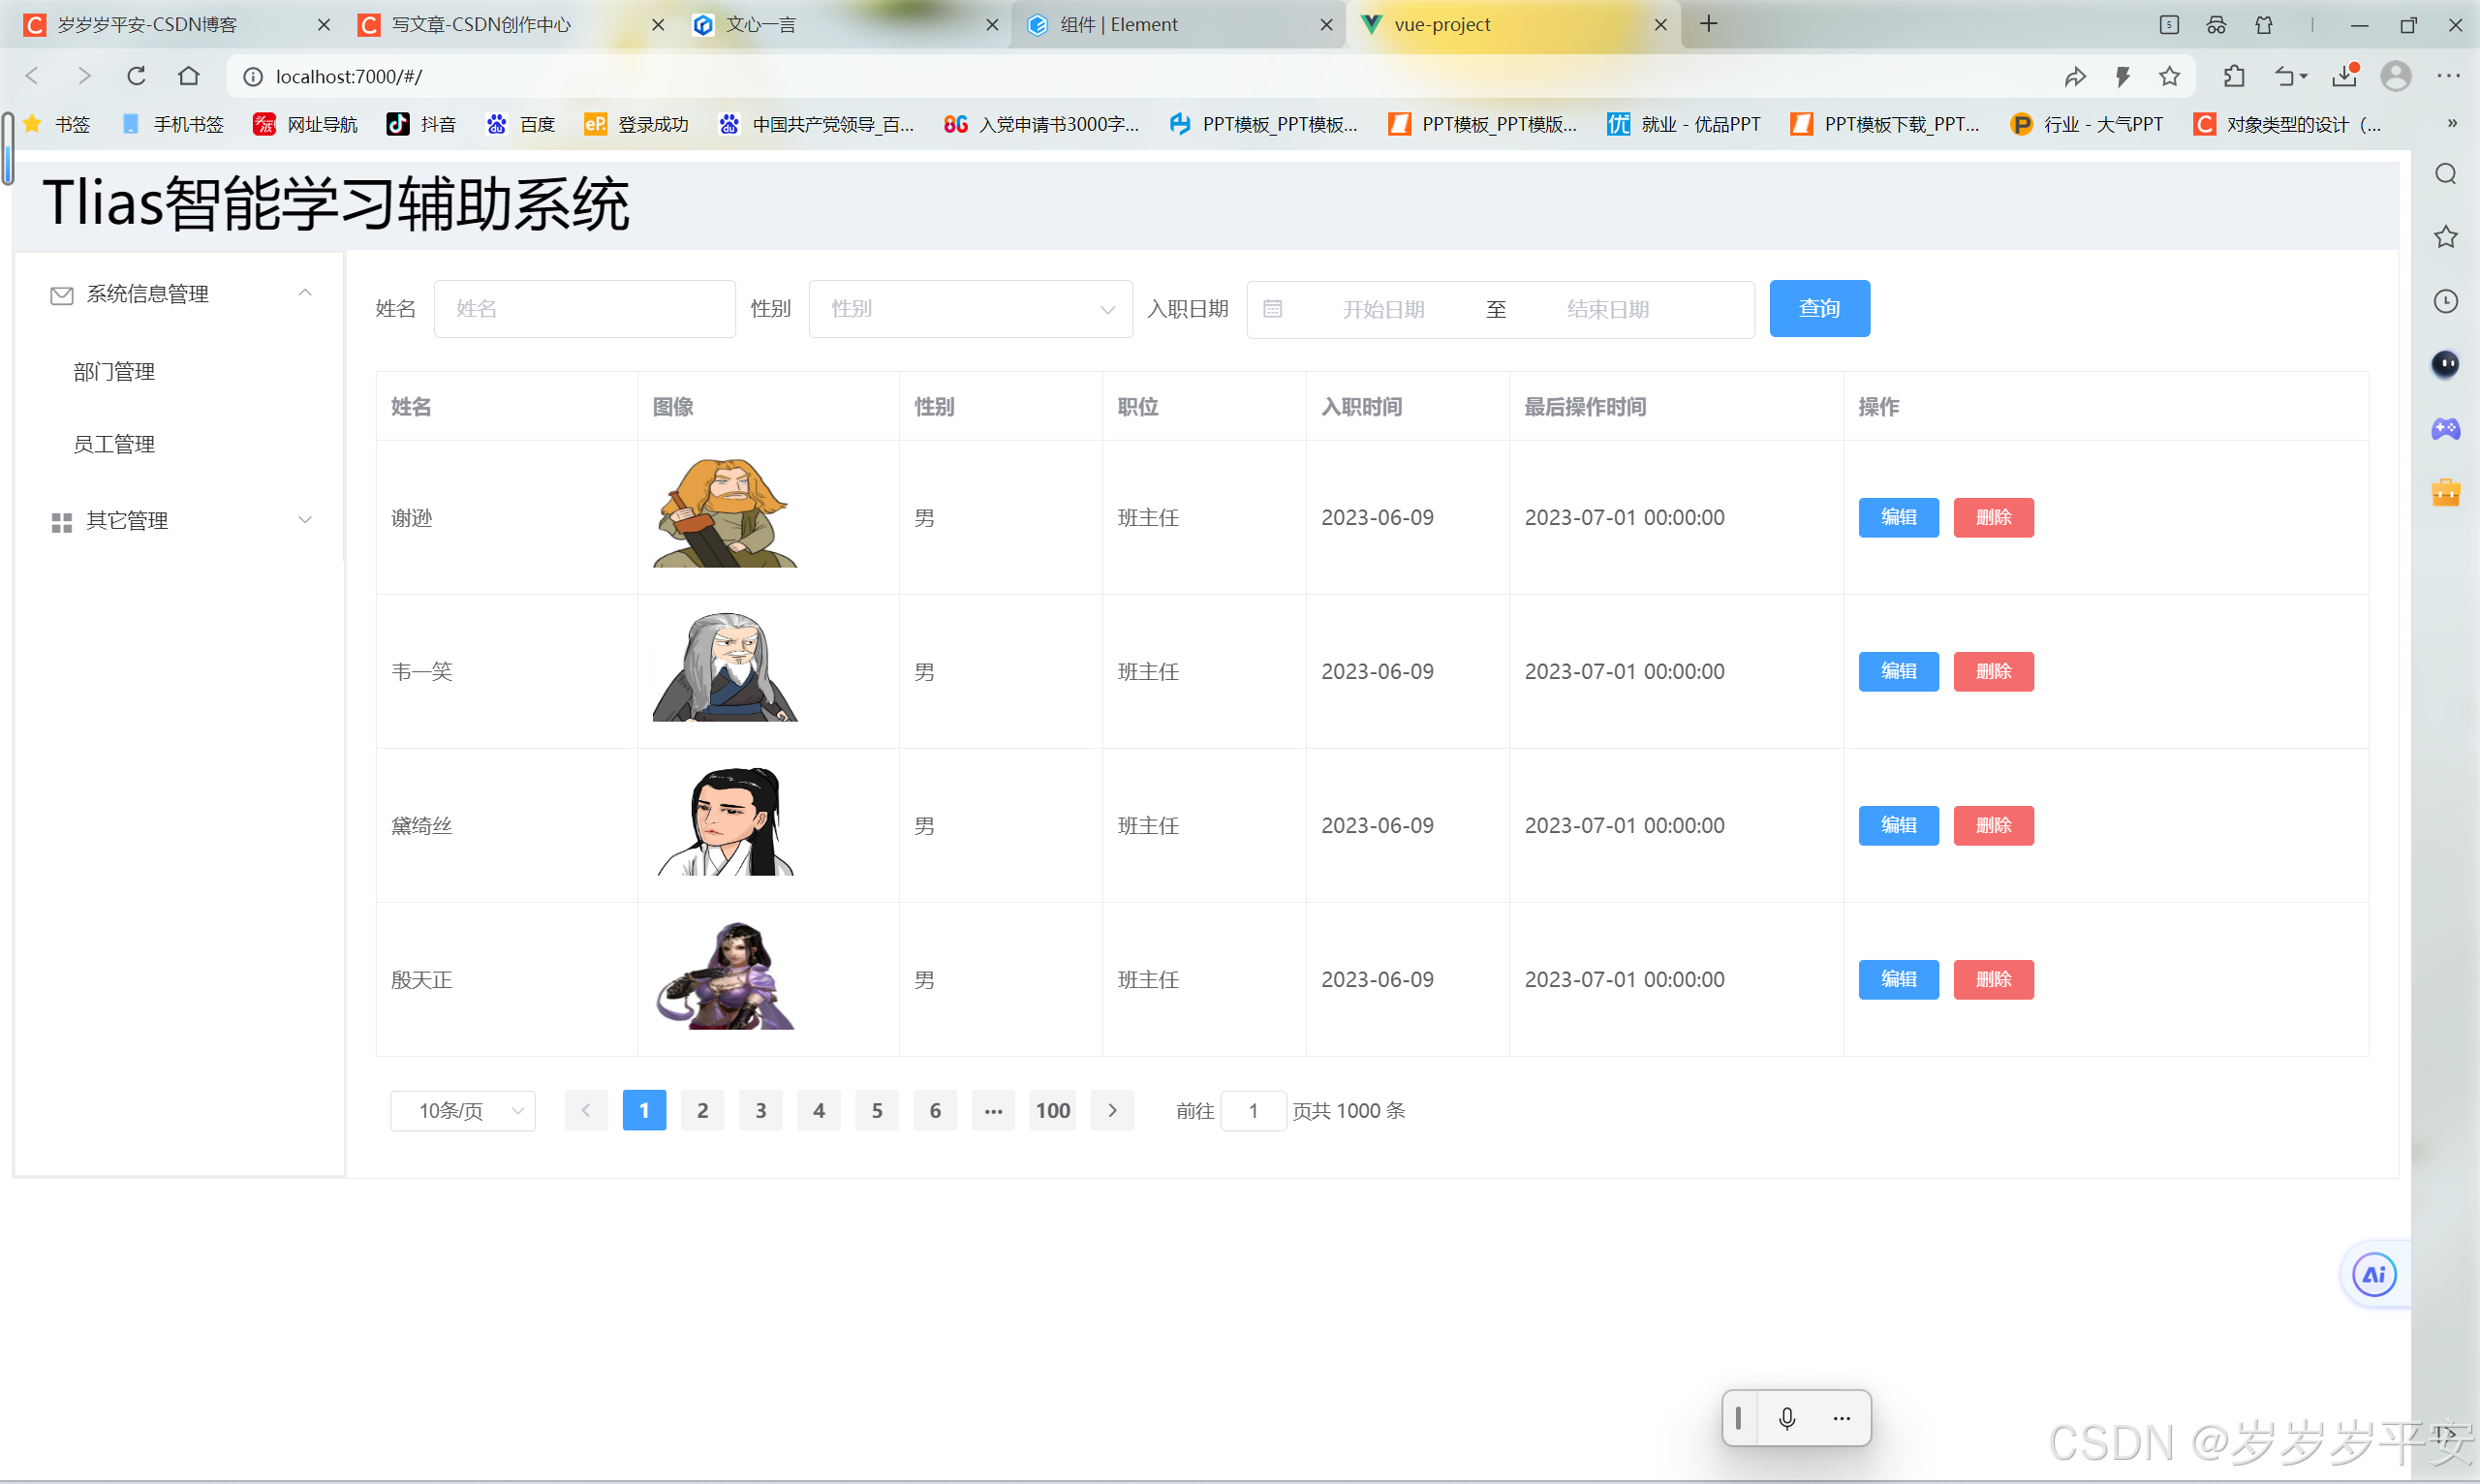Click the 前往 page number jump input
Image resolution: width=2480 pixels, height=1484 pixels.
pos(1253,1110)
